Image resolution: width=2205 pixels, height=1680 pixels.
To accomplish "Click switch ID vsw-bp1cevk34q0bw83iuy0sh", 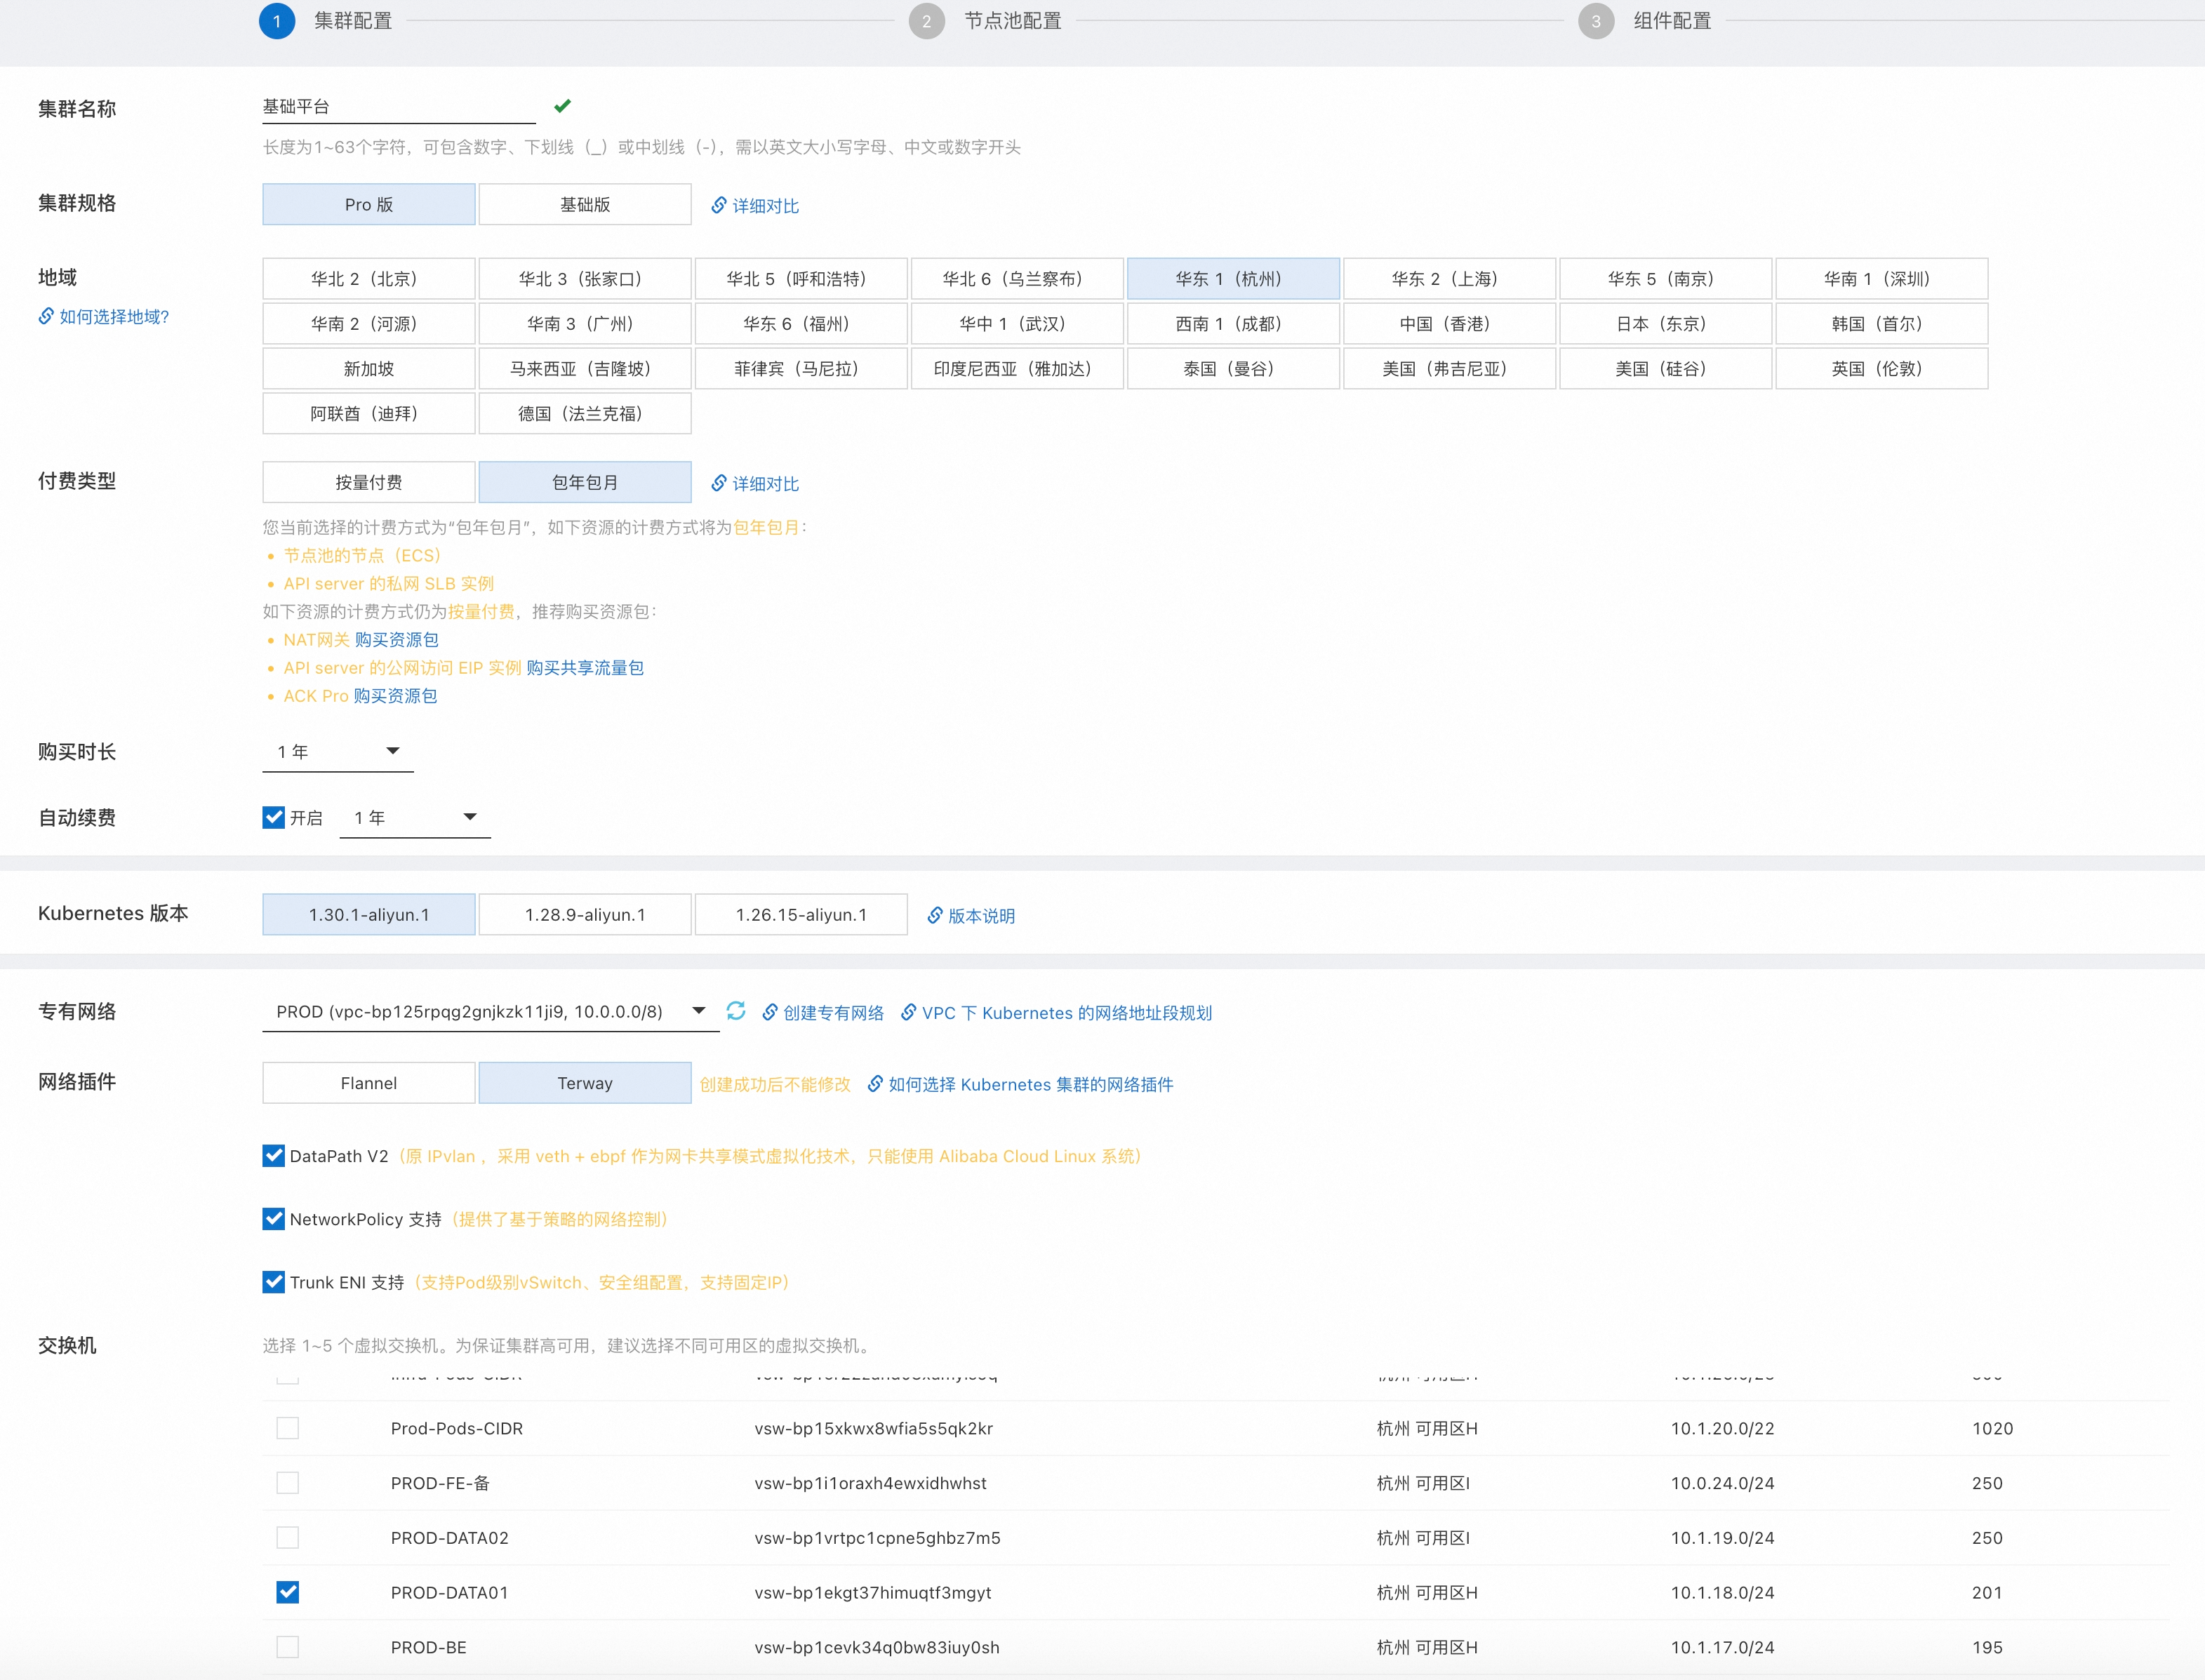I will 877,1647.
